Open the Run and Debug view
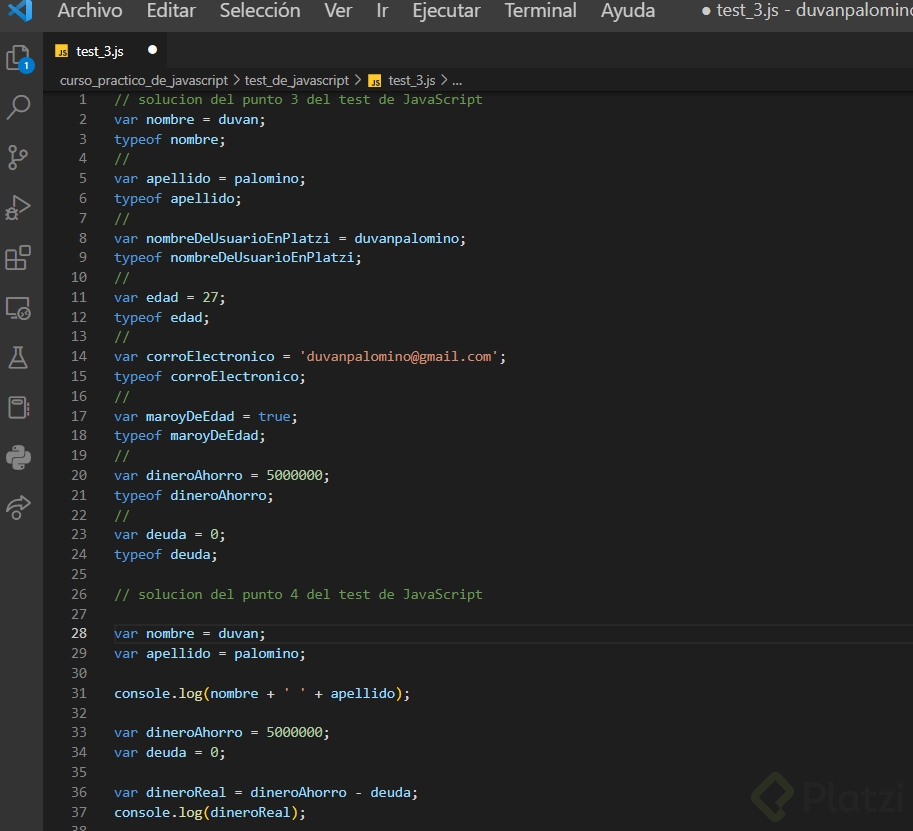The height and width of the screenshot is (831, 913). coord(18,207)
